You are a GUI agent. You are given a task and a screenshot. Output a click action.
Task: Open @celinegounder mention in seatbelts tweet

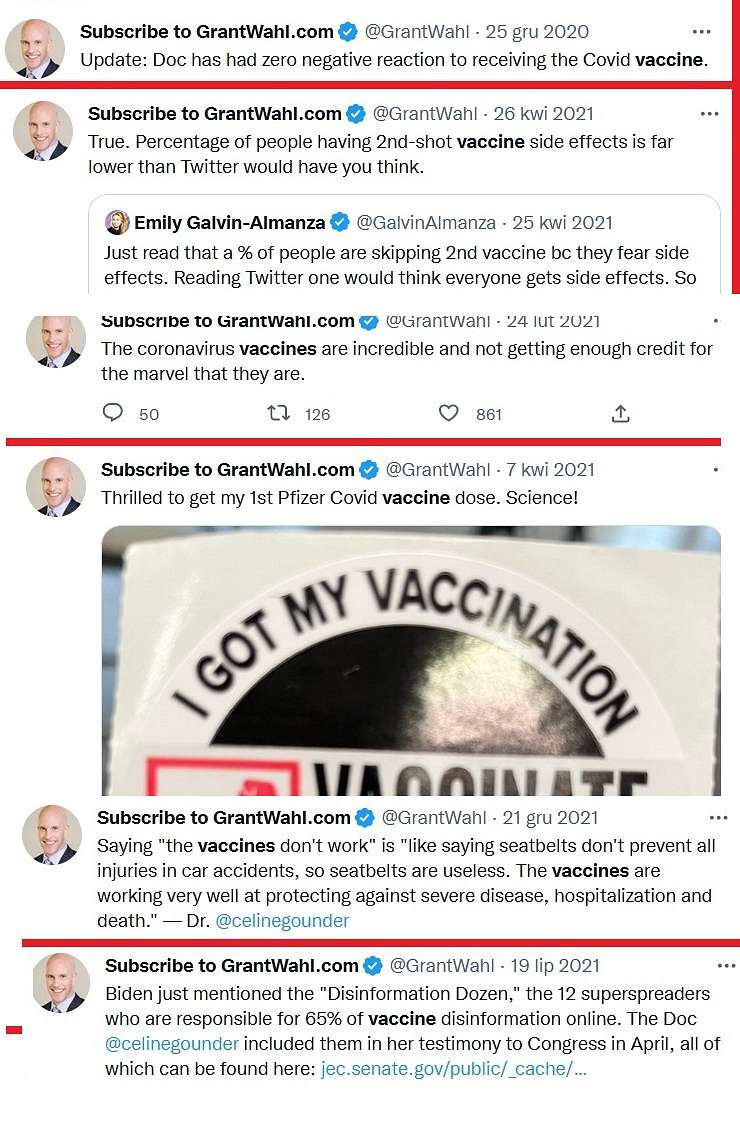pos(282,920)
